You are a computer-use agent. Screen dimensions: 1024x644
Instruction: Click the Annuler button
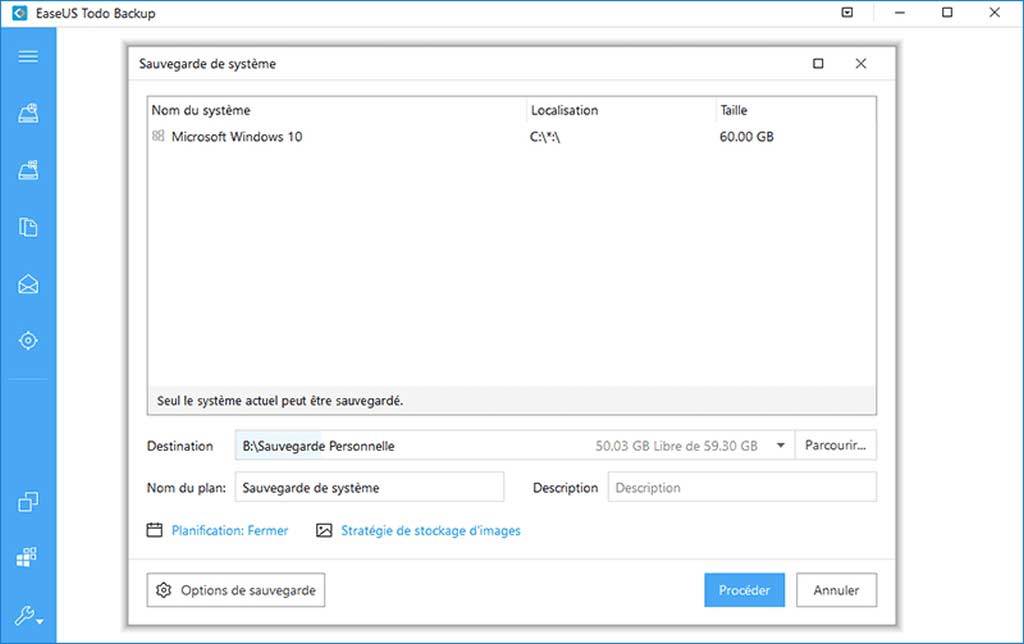[837, 590]
